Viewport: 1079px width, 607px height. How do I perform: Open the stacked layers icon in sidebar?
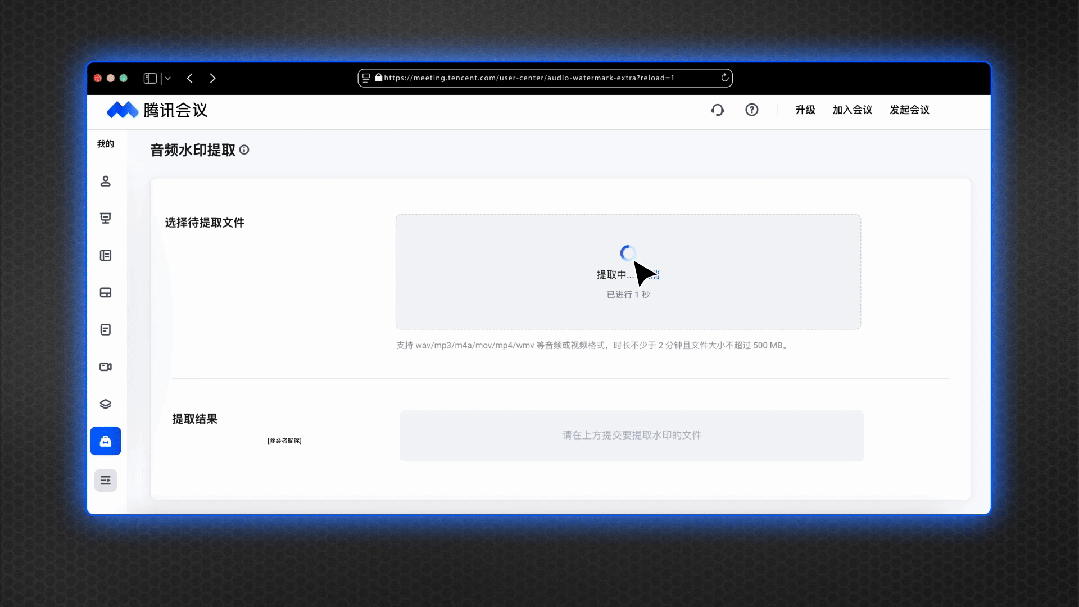click(105, 404)
